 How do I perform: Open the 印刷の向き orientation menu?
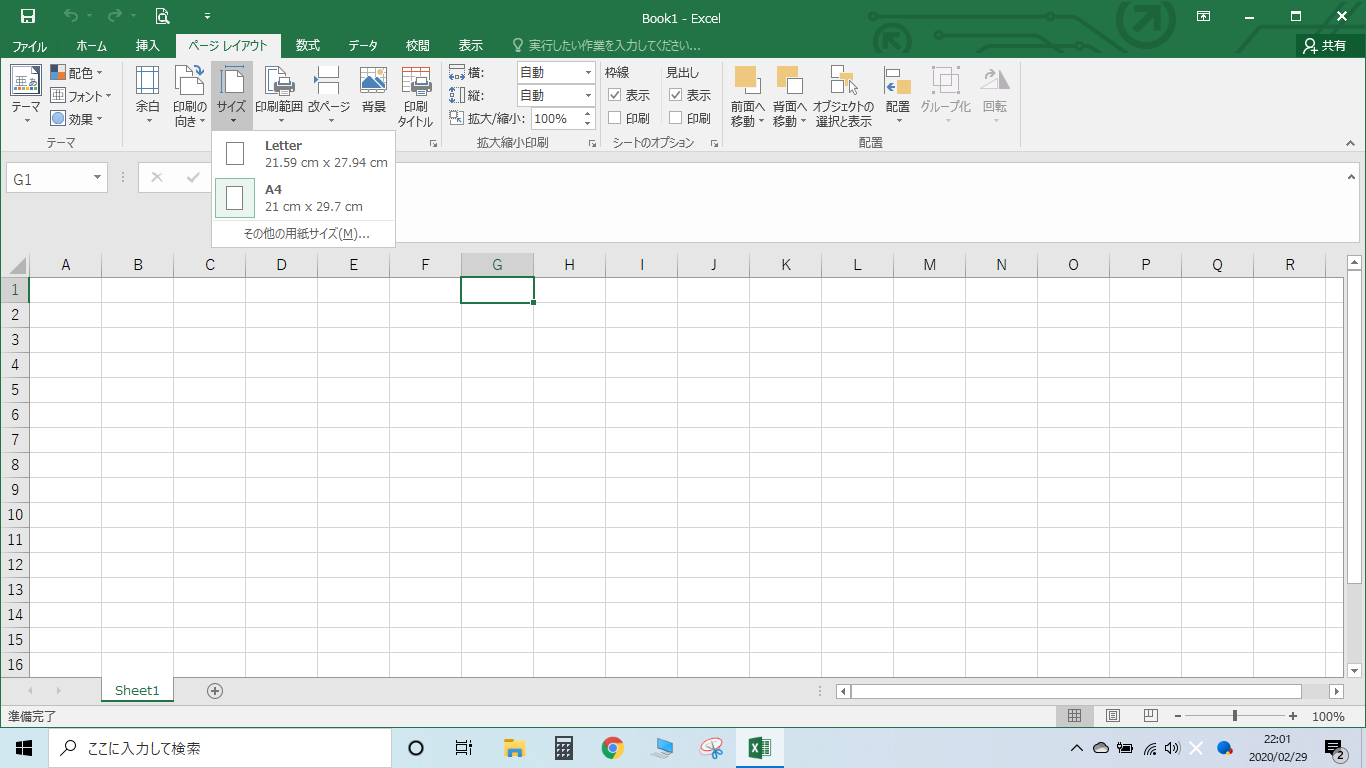(x=190, y=97)
